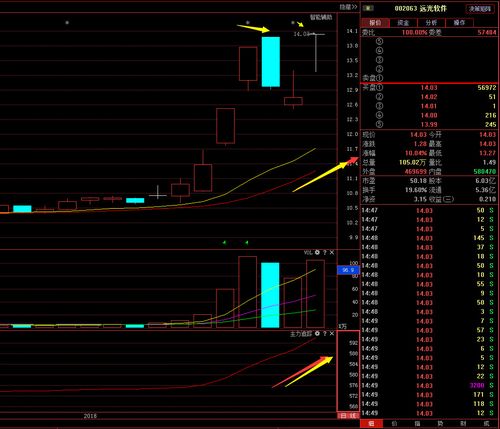
Task: Click the blue 96.9 volume scale marker
Action: pos(348,270)
